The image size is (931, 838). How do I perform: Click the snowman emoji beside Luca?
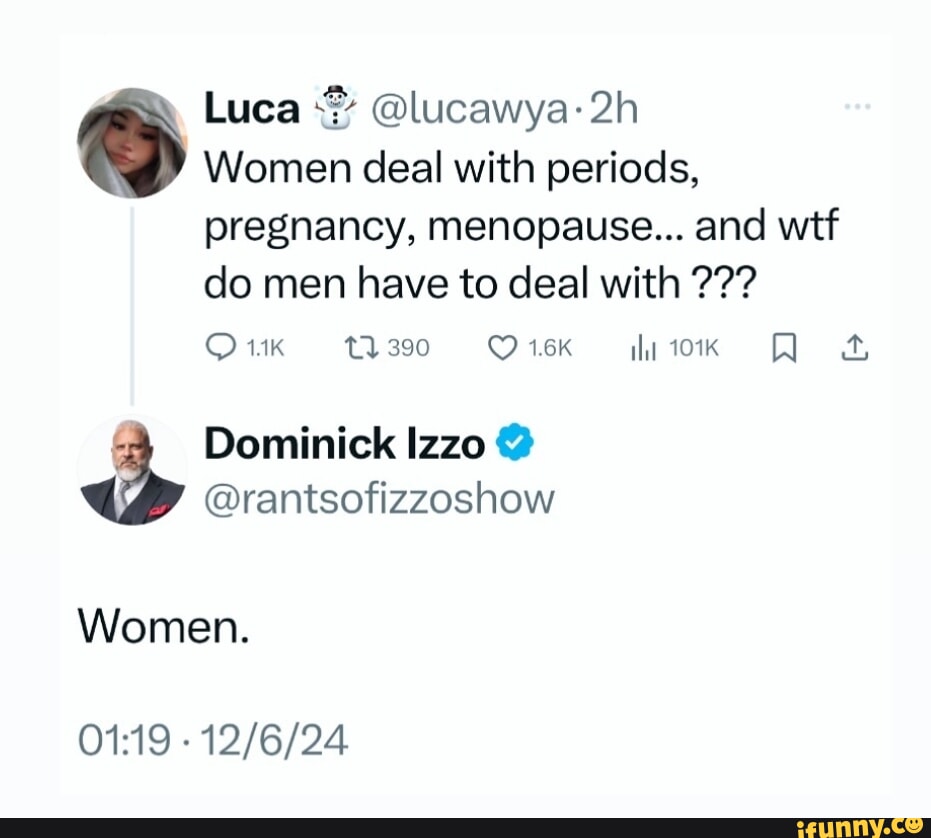click(x=336, y=107)
